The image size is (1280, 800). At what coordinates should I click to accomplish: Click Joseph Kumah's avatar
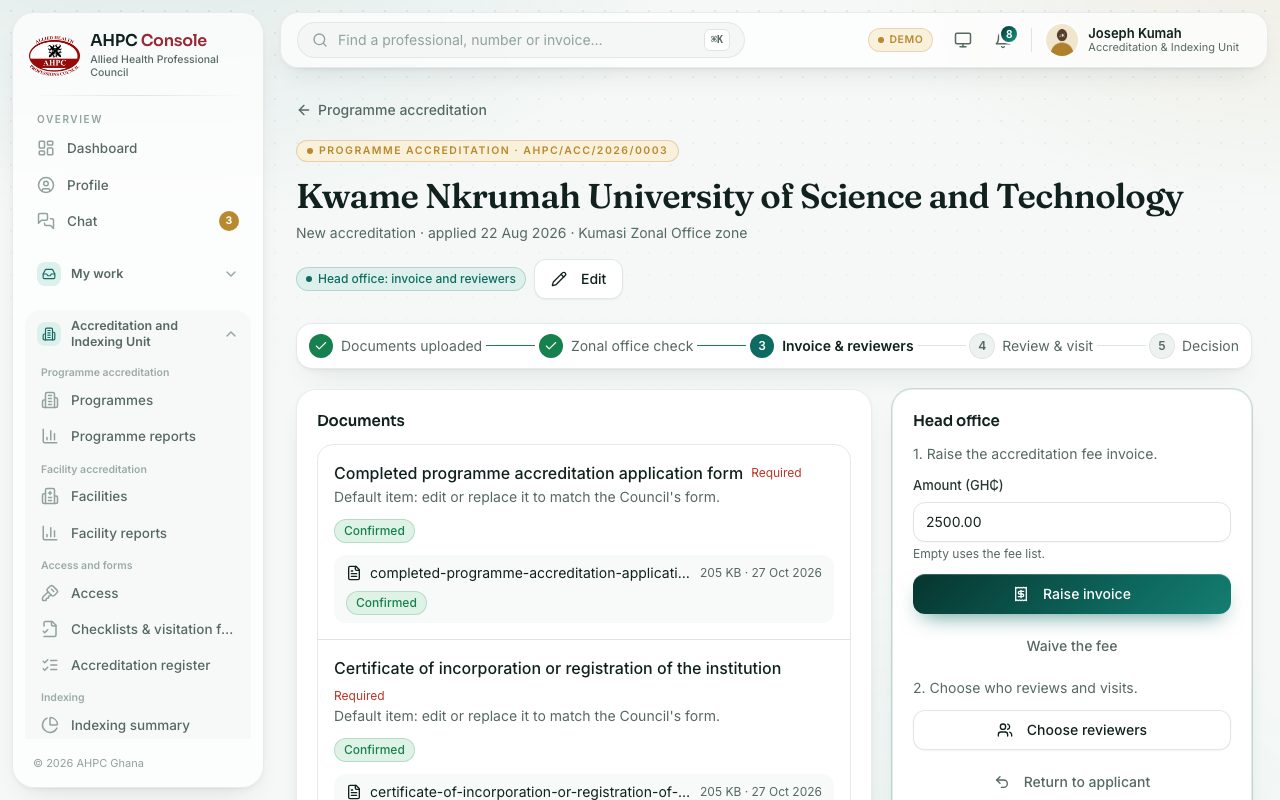pyautogui.click(x=1062, y=40)
